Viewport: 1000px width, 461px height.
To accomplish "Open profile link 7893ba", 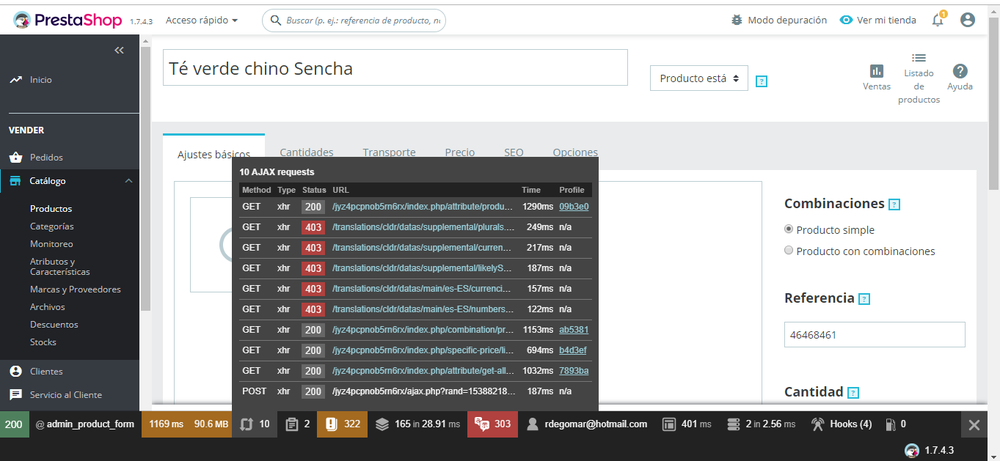I will tap(574, 370).
